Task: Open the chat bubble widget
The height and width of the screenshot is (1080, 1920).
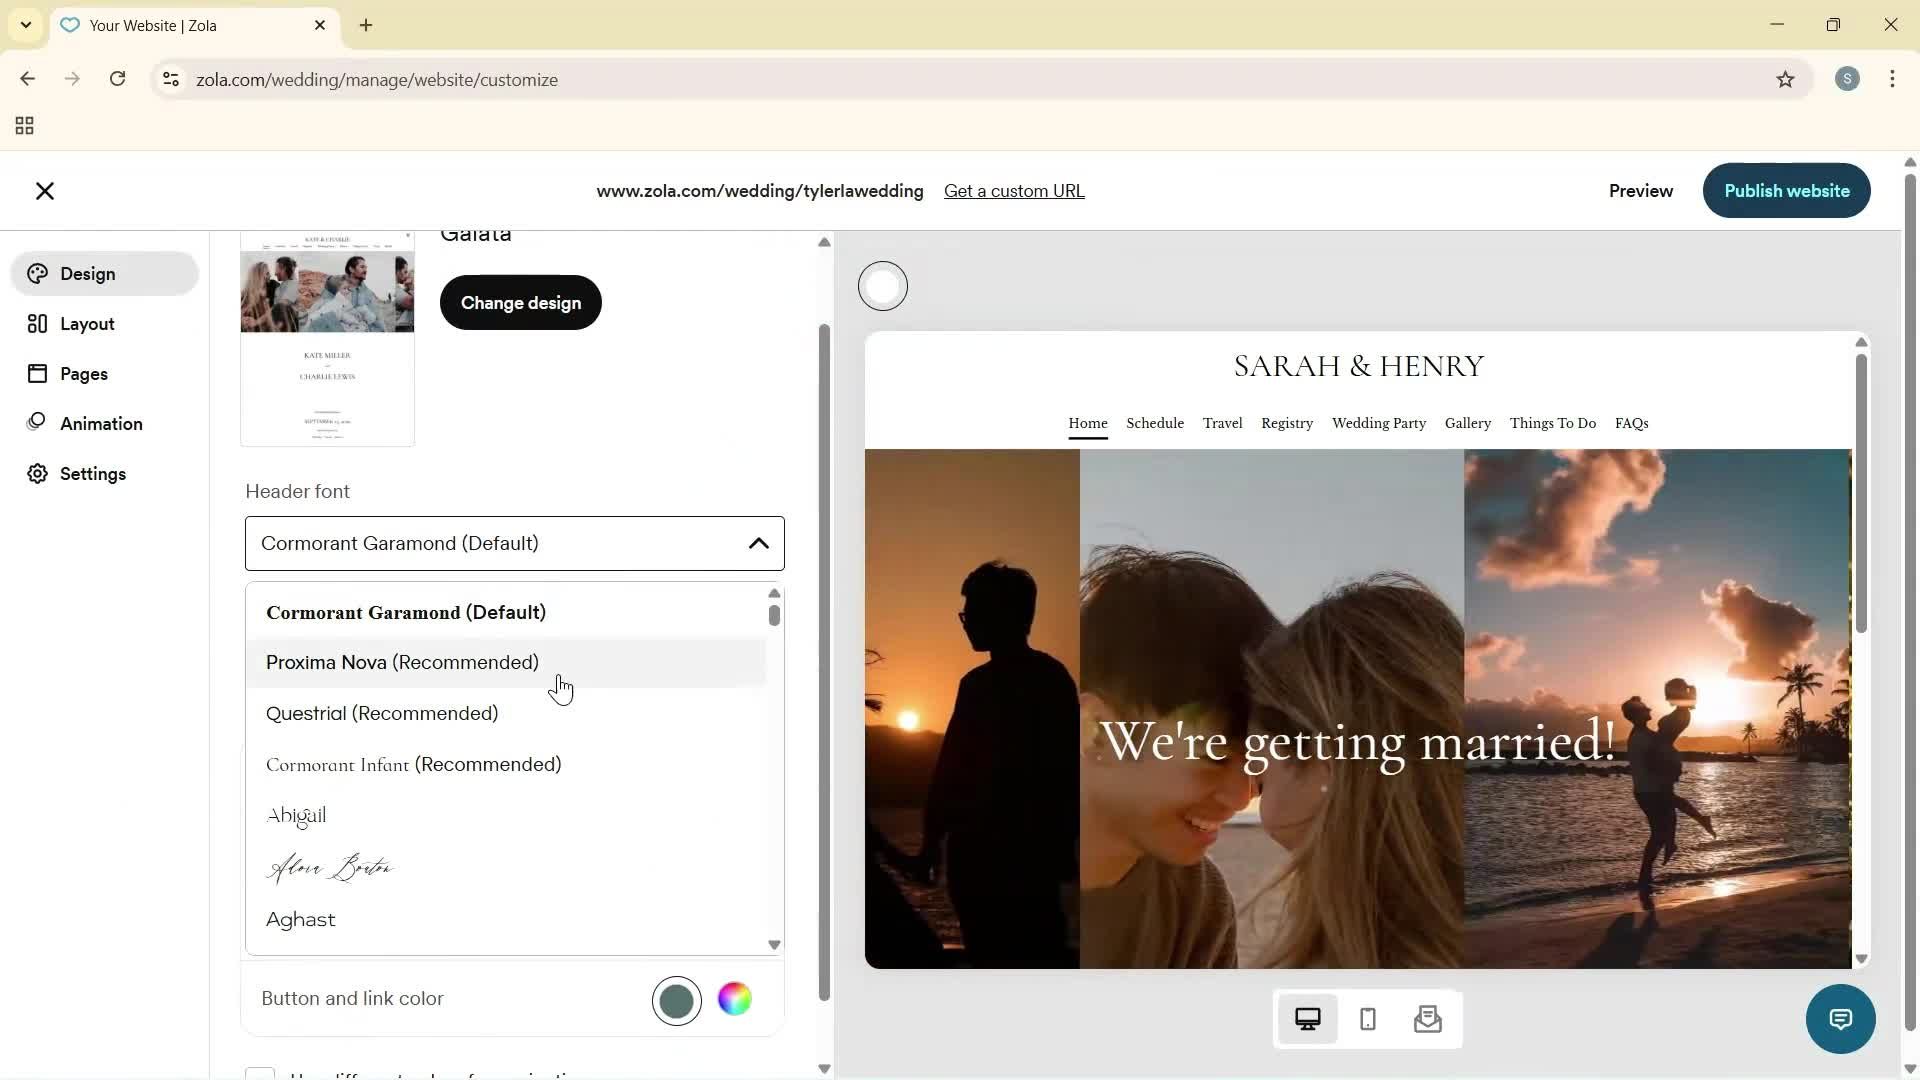Action: point(1841,1018)
